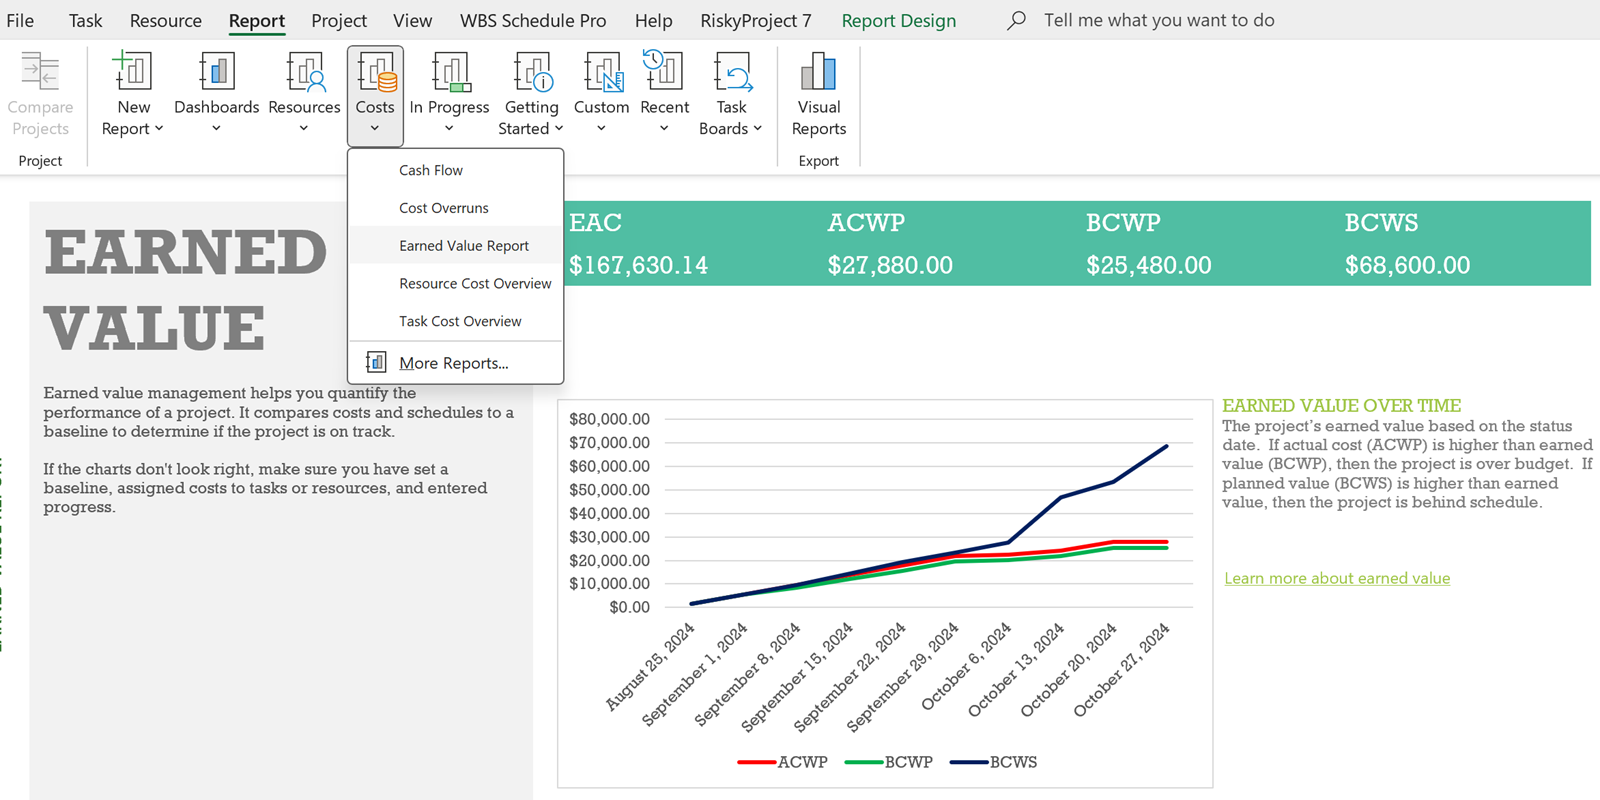Choose Earned Value Report menu item
Image resolution: width=1600 pixels, height=800 pixels.
[464, 246]
